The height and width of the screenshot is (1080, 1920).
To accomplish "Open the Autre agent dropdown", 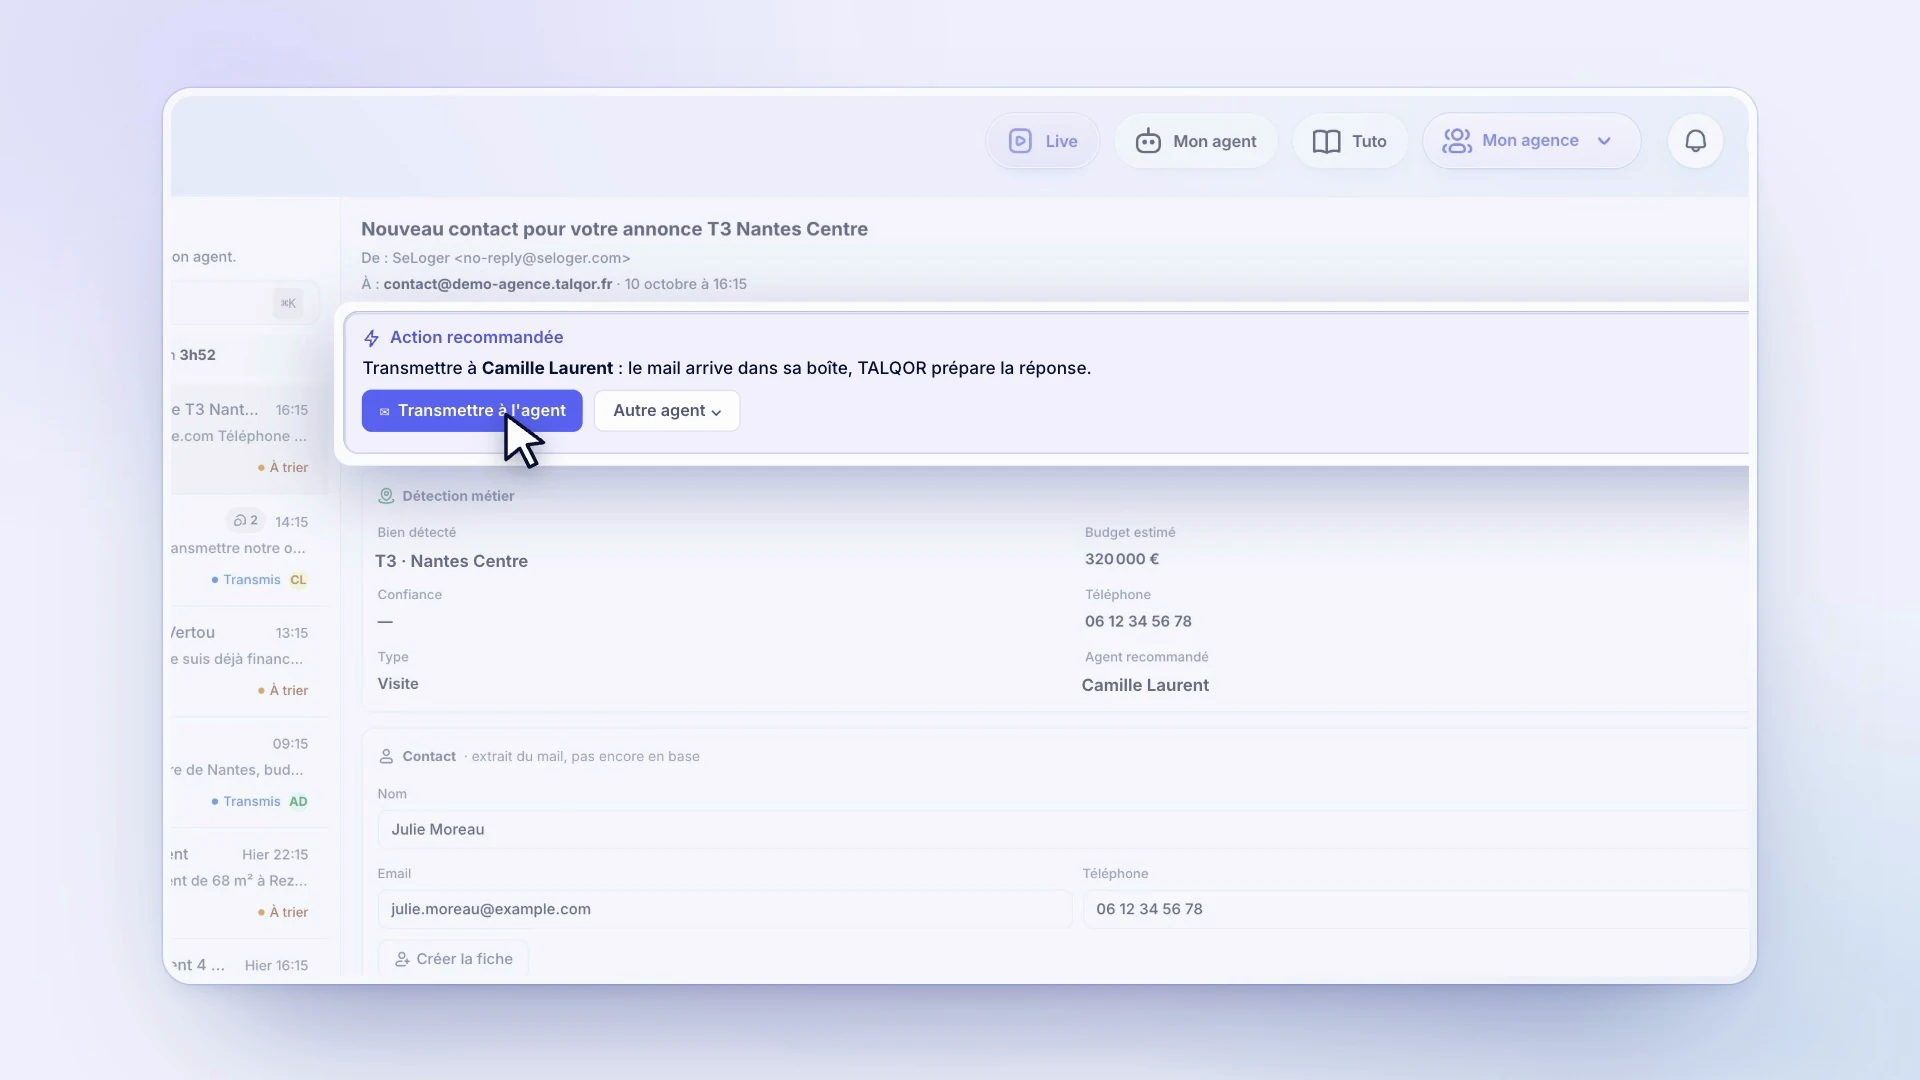I will point(667,411).
